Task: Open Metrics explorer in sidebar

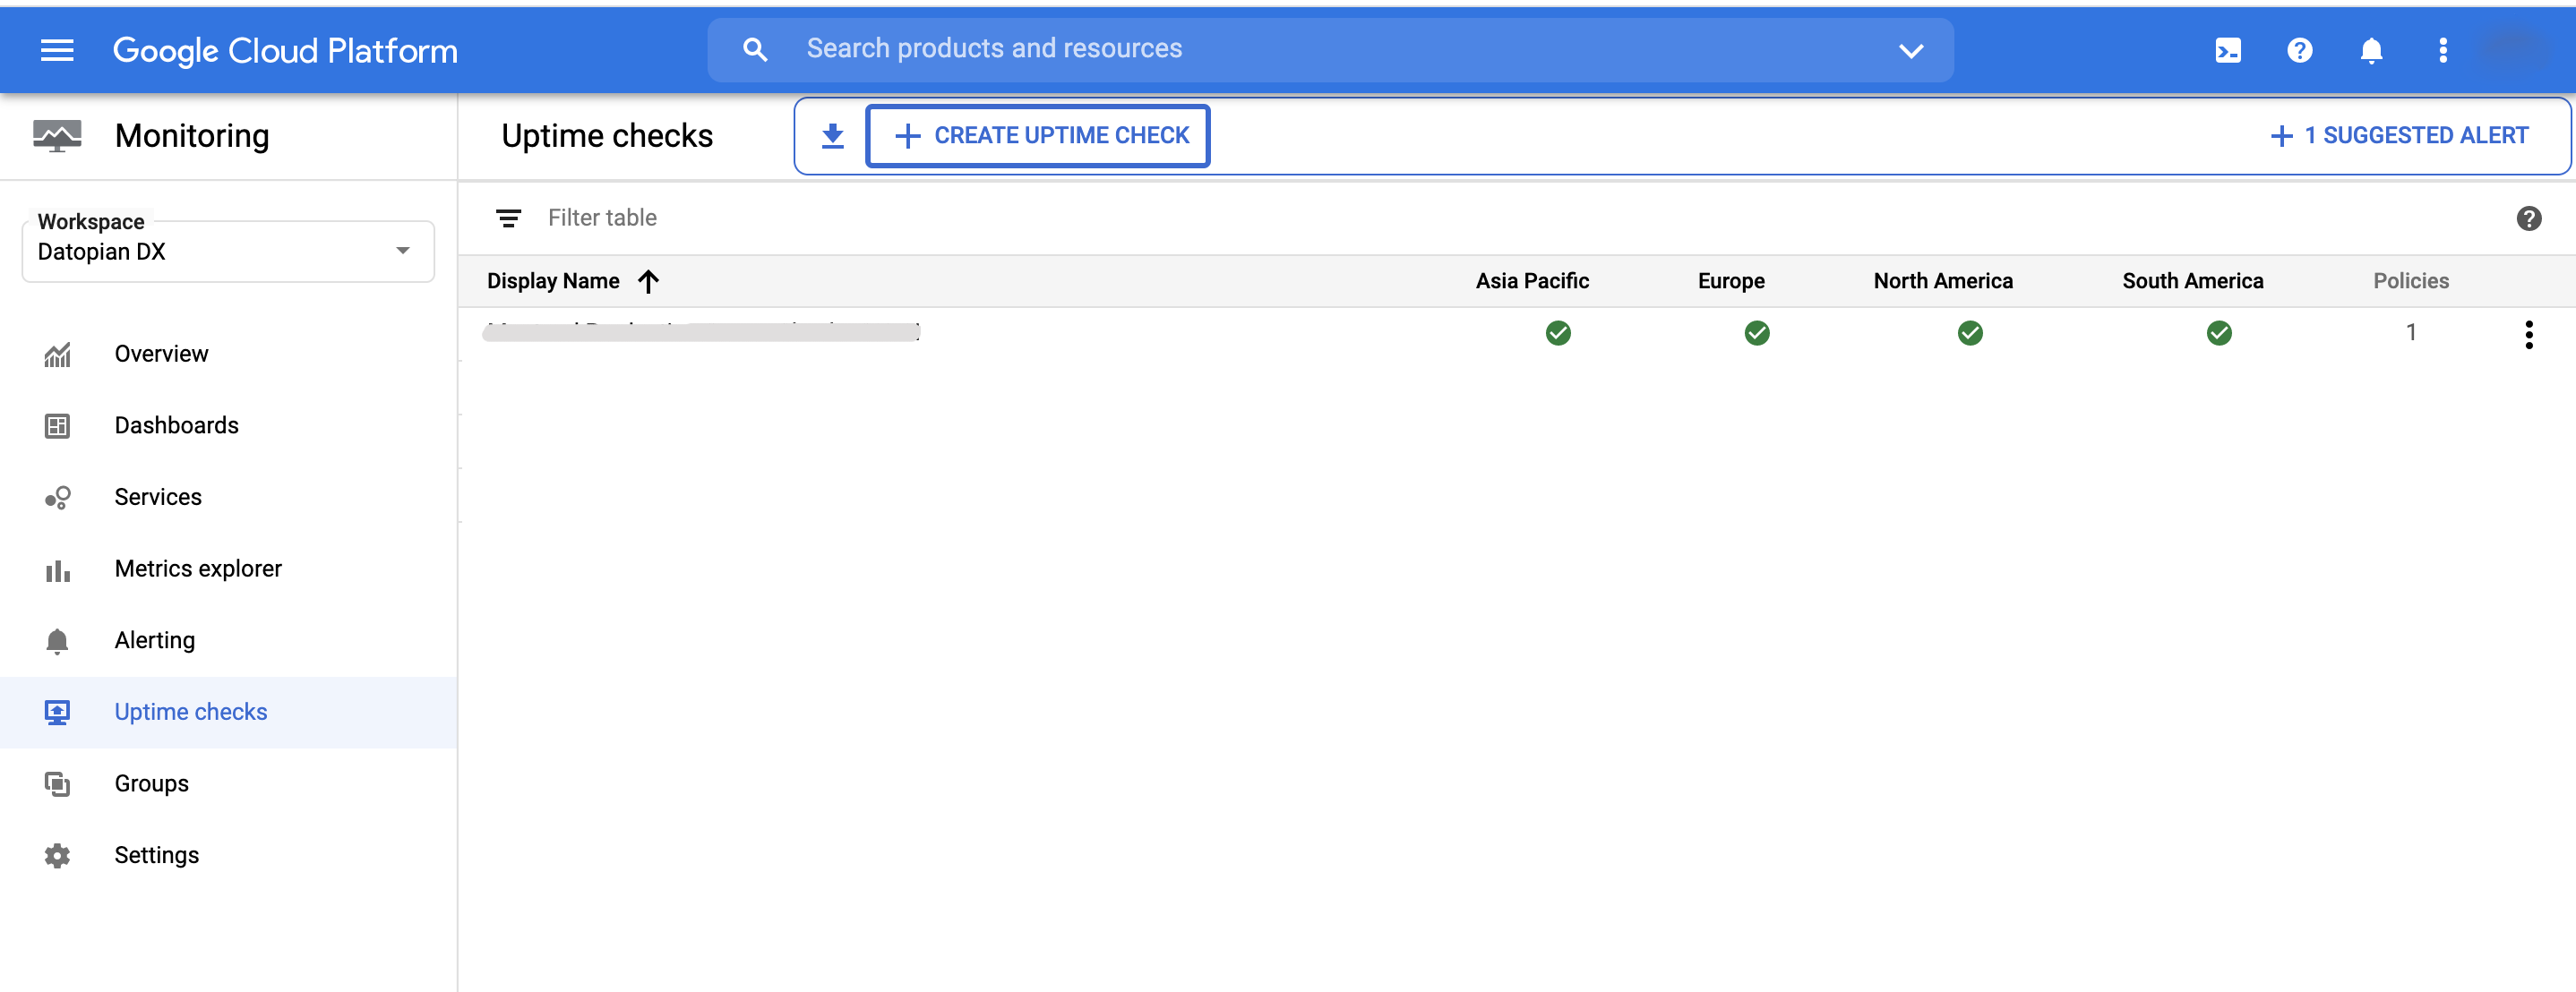Action: coord(198,568)
